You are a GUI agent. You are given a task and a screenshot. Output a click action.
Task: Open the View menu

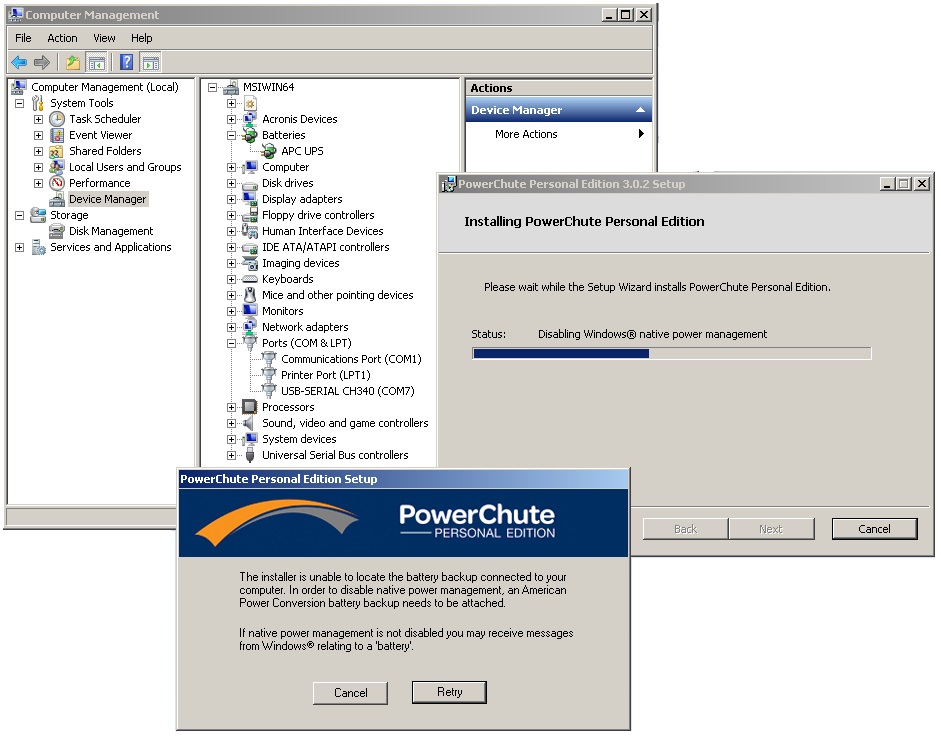click(x=104, y=38)
